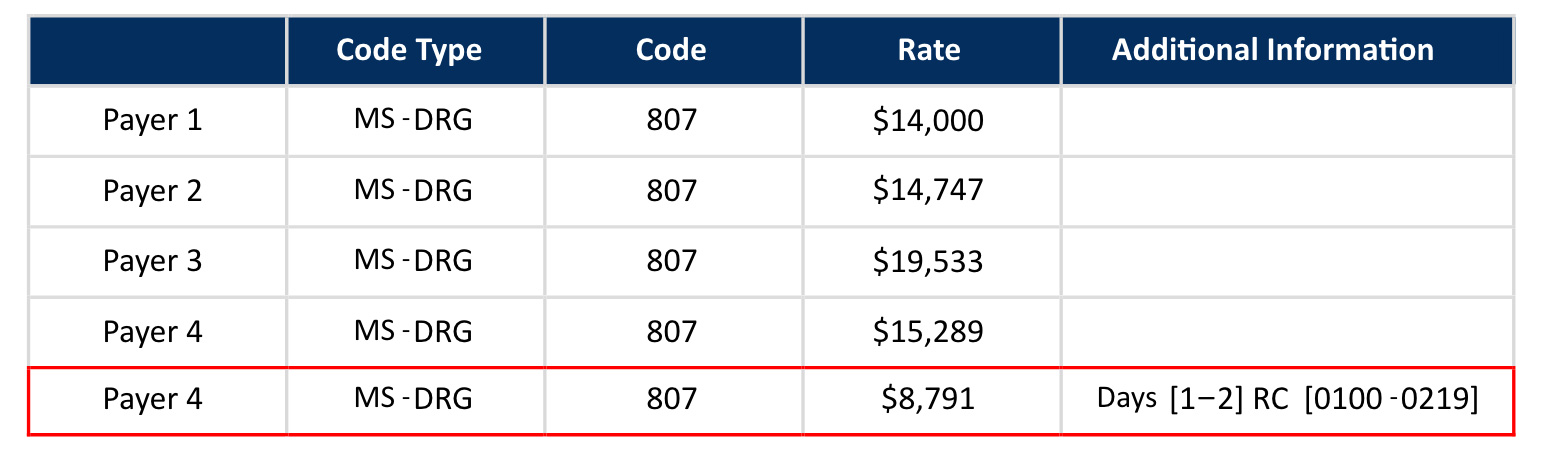The width and height of the screenshot is (1544, 450).
Task: Select code 807 in the Payer 2 row
Action: pyautogui.click(x=671, y=191)
